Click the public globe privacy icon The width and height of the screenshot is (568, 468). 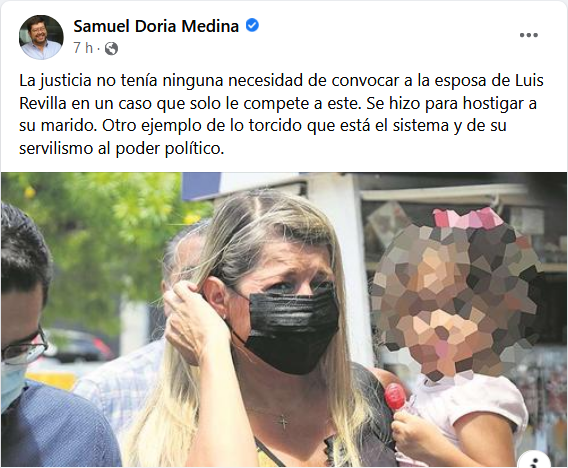coord(112,48)
